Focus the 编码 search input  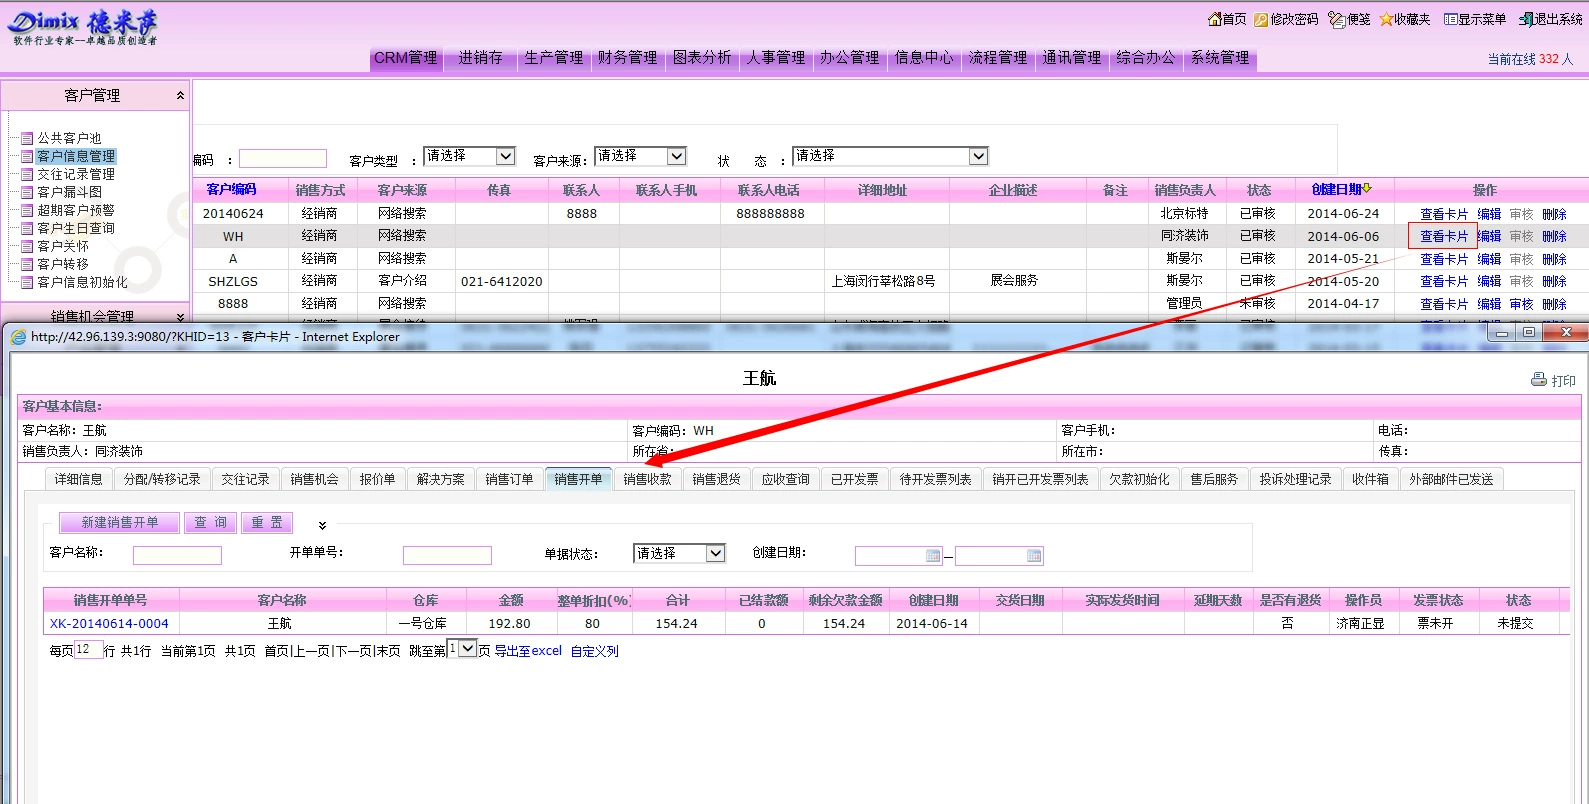[x=283, y=158]
